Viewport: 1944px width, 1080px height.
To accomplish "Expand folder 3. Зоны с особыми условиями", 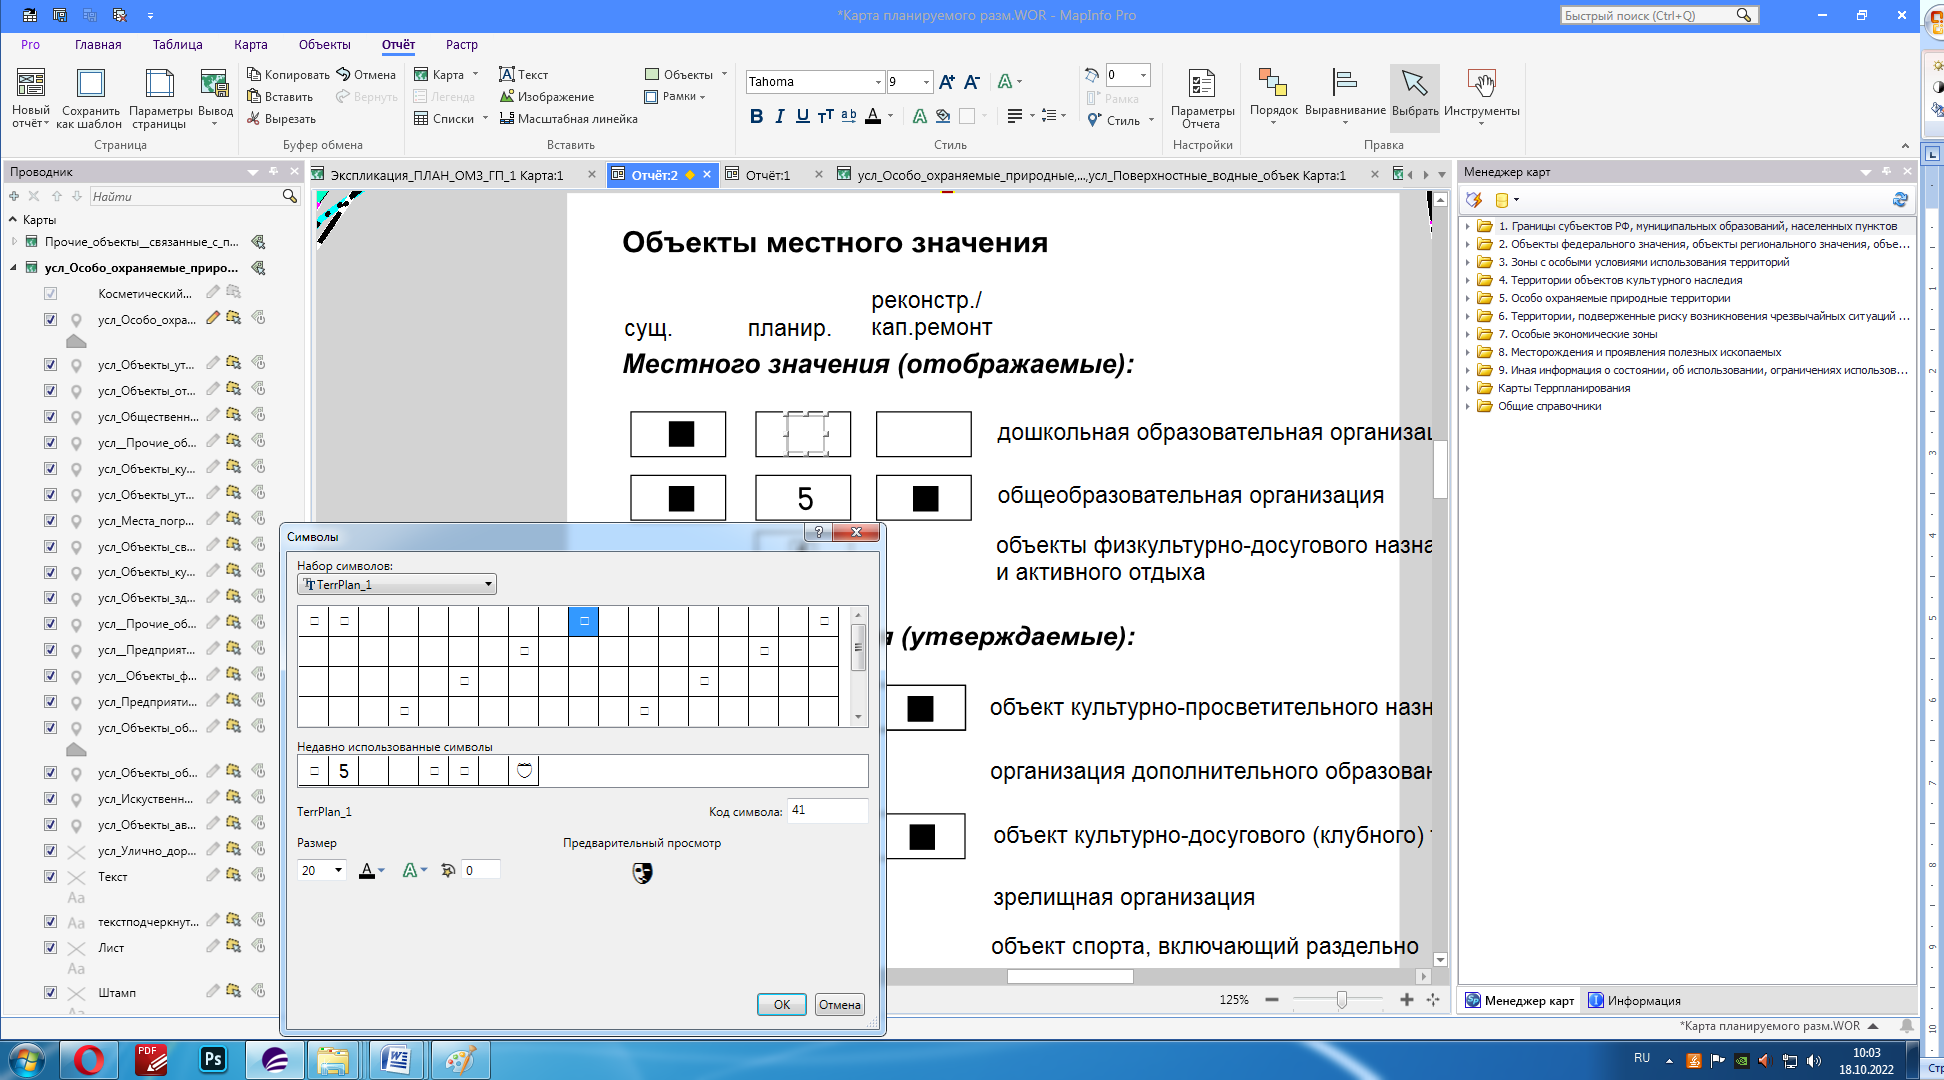I will coord(1467,262).
